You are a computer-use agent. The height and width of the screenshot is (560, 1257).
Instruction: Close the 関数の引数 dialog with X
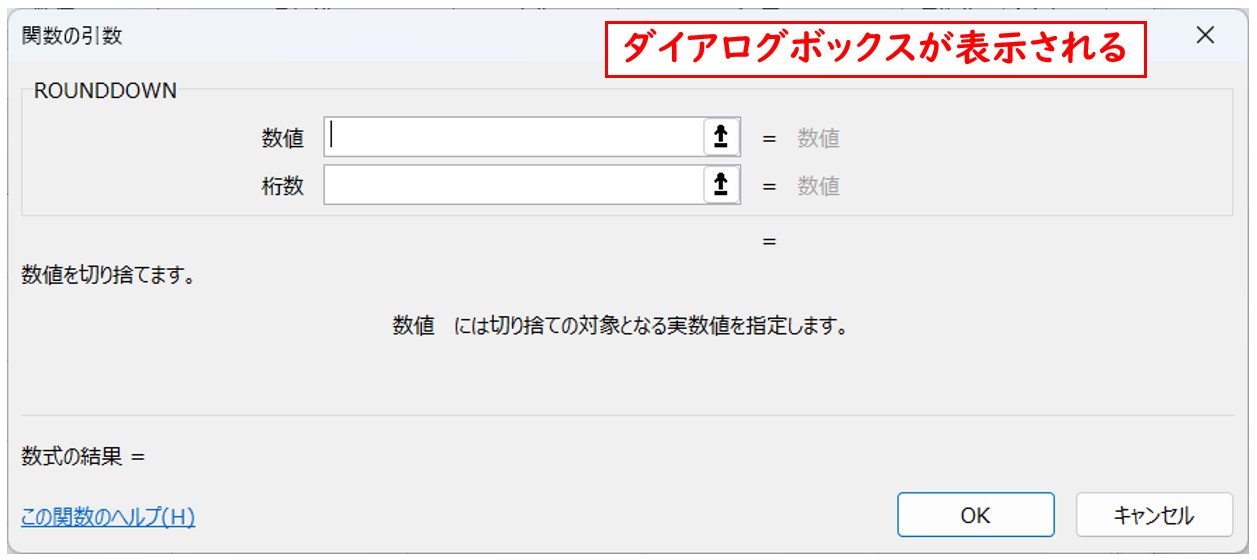pyautogui.click(x=1205, y=35)
